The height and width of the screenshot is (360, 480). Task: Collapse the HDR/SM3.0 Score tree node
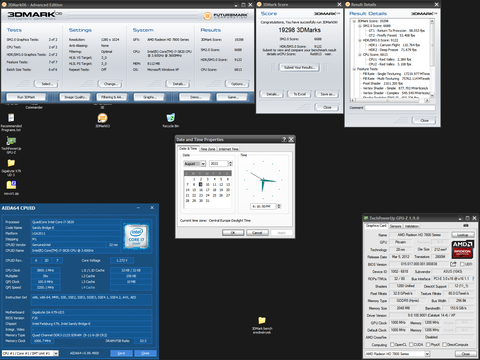point(360,40)
